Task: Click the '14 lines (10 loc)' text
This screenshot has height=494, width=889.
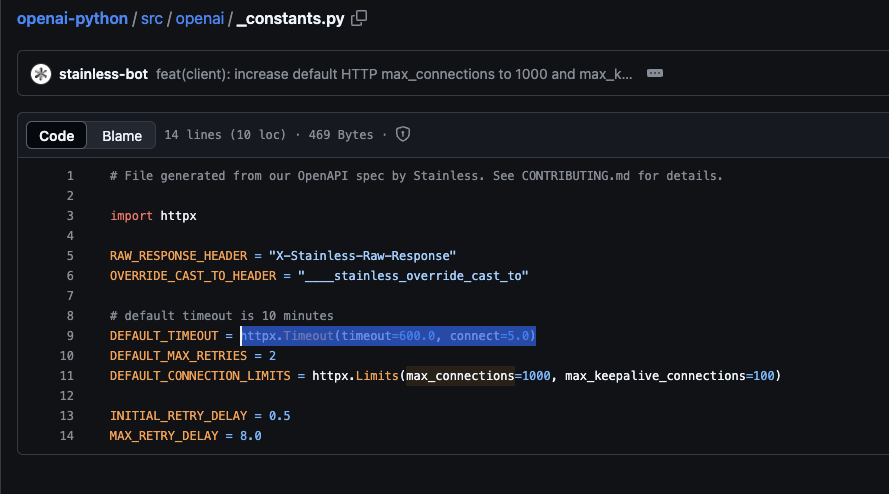Action: [225, 135]
